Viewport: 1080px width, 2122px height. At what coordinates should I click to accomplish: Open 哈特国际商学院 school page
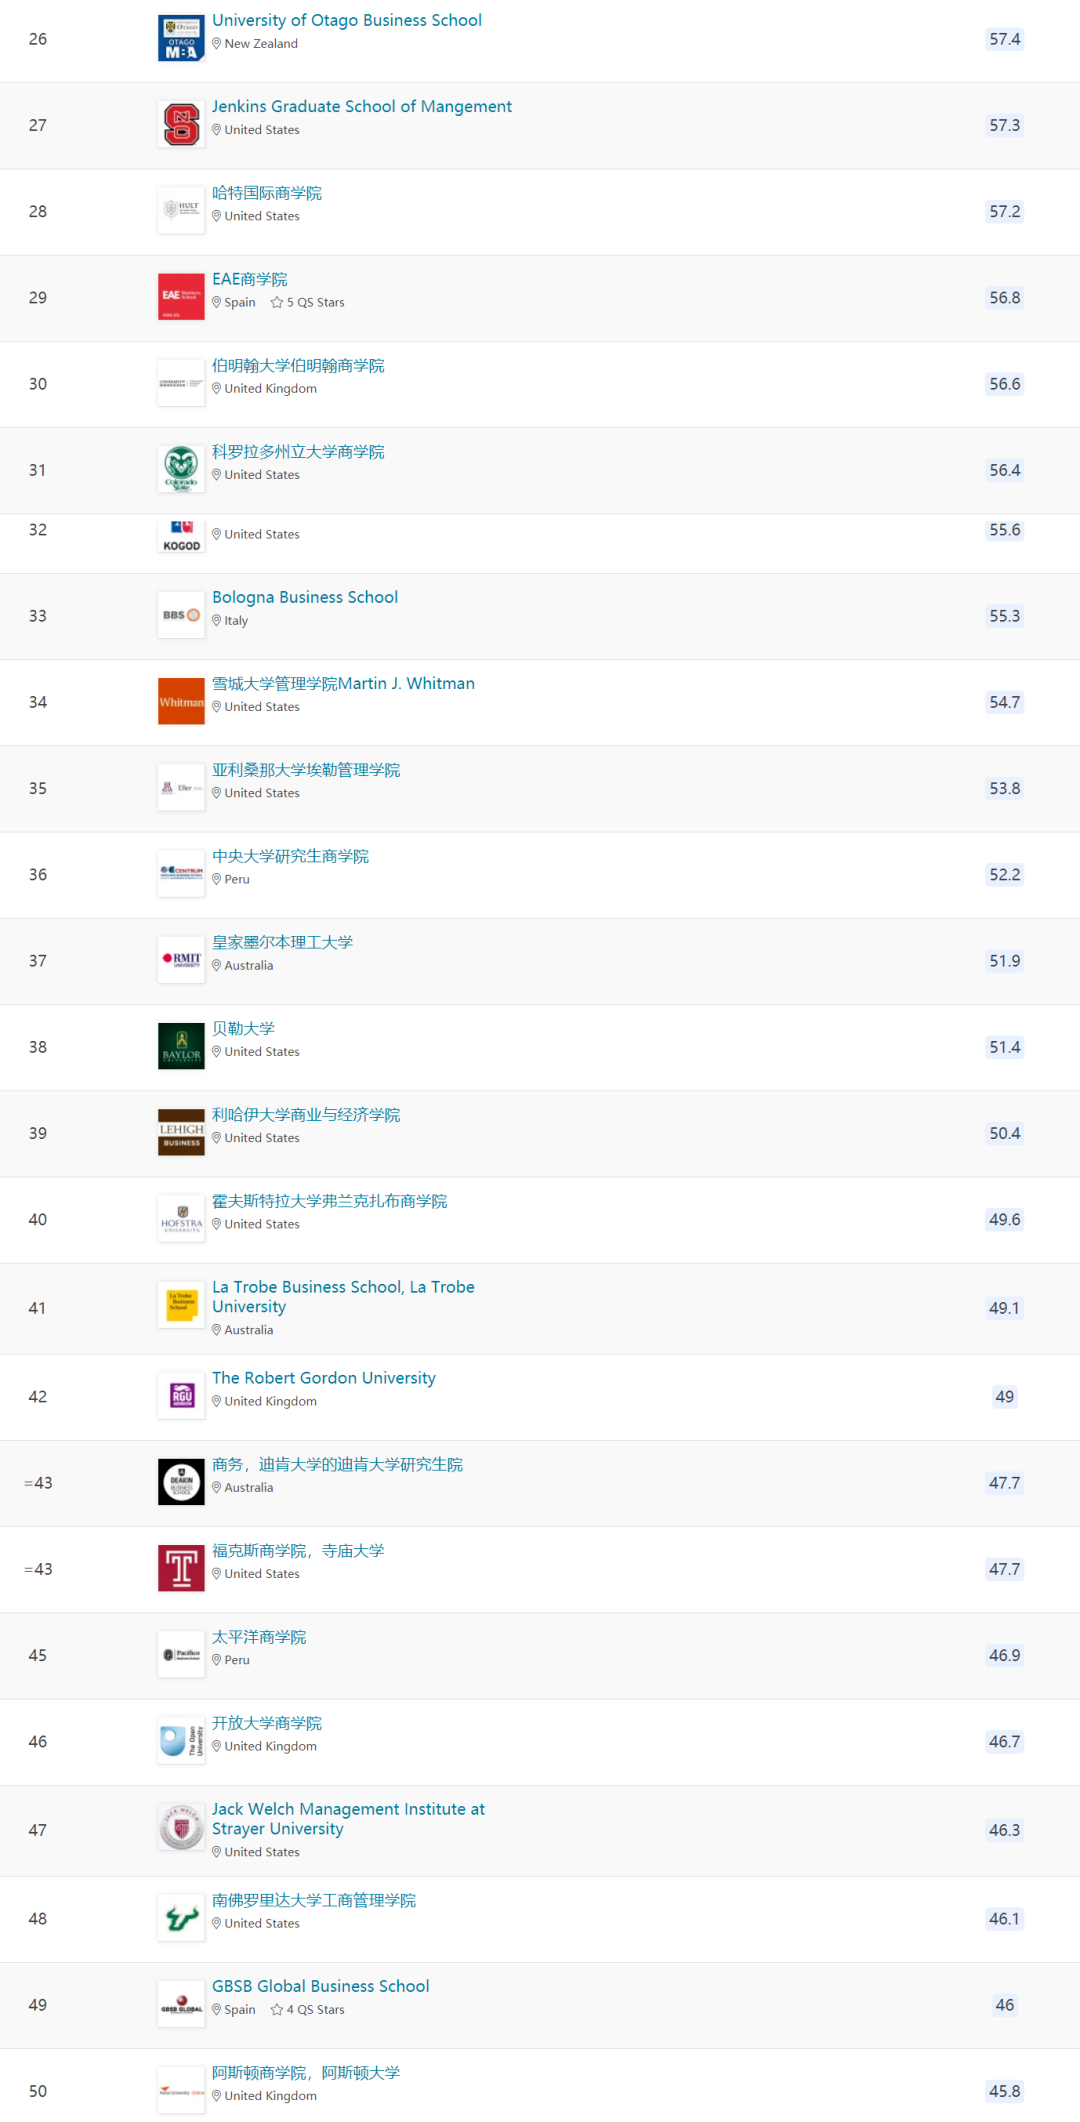[267, 193]
